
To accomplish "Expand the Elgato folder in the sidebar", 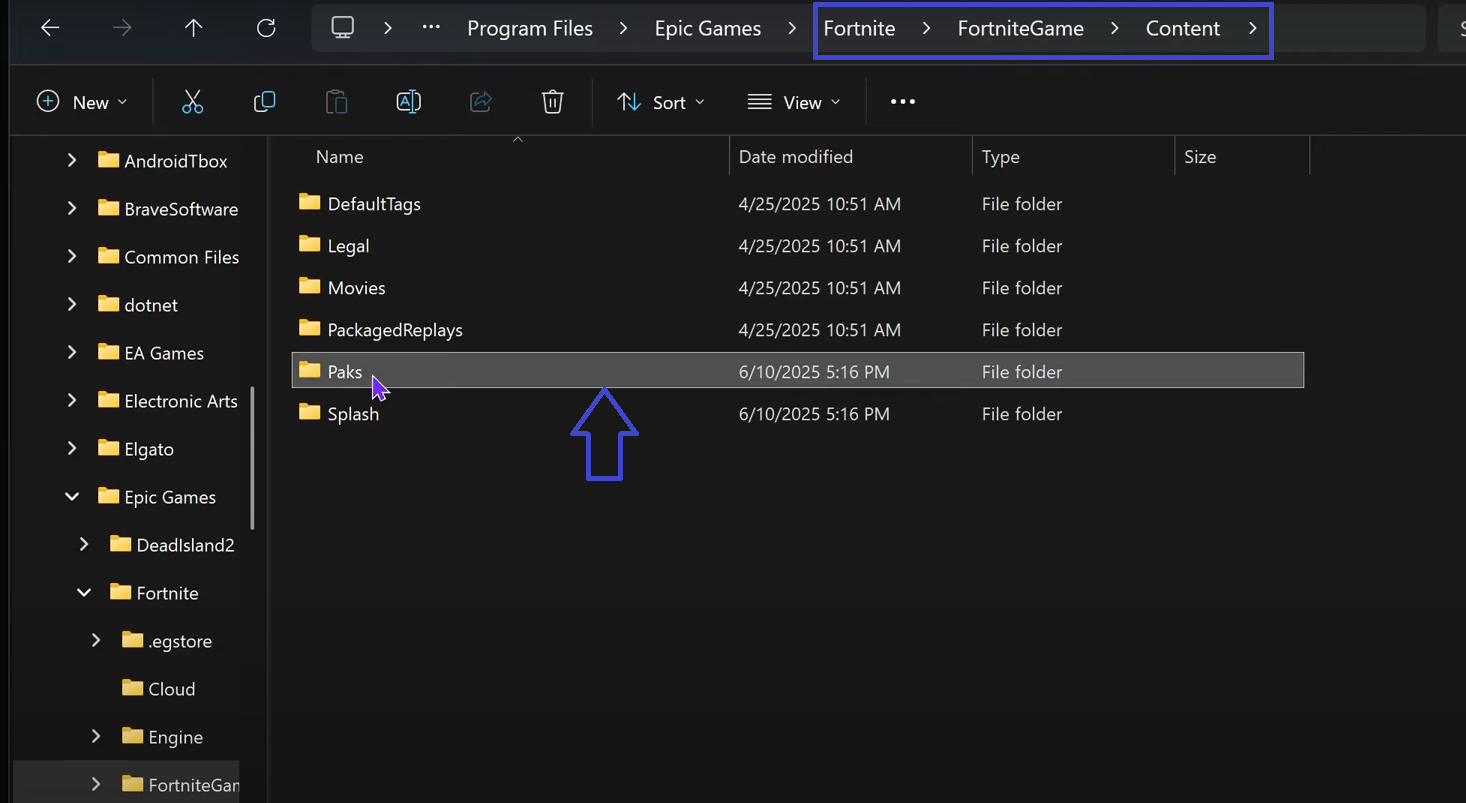I will [x=71, y=449].
